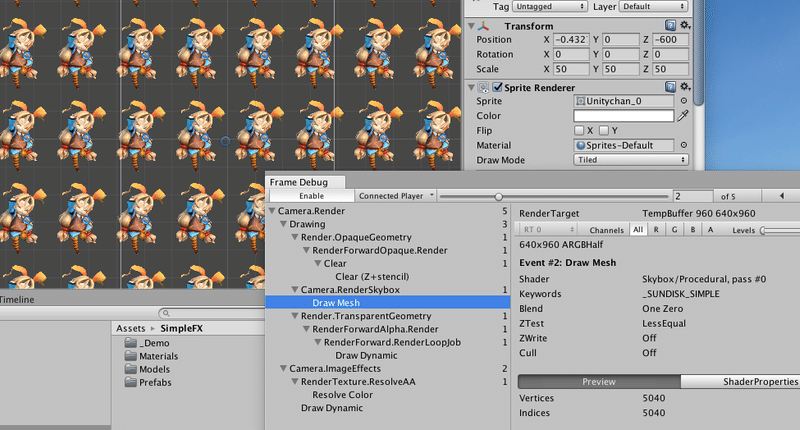Open the RT 0 render target dropdown
Image resolution: width=800 pixels, height=430 pixels.
pos(548,230)
